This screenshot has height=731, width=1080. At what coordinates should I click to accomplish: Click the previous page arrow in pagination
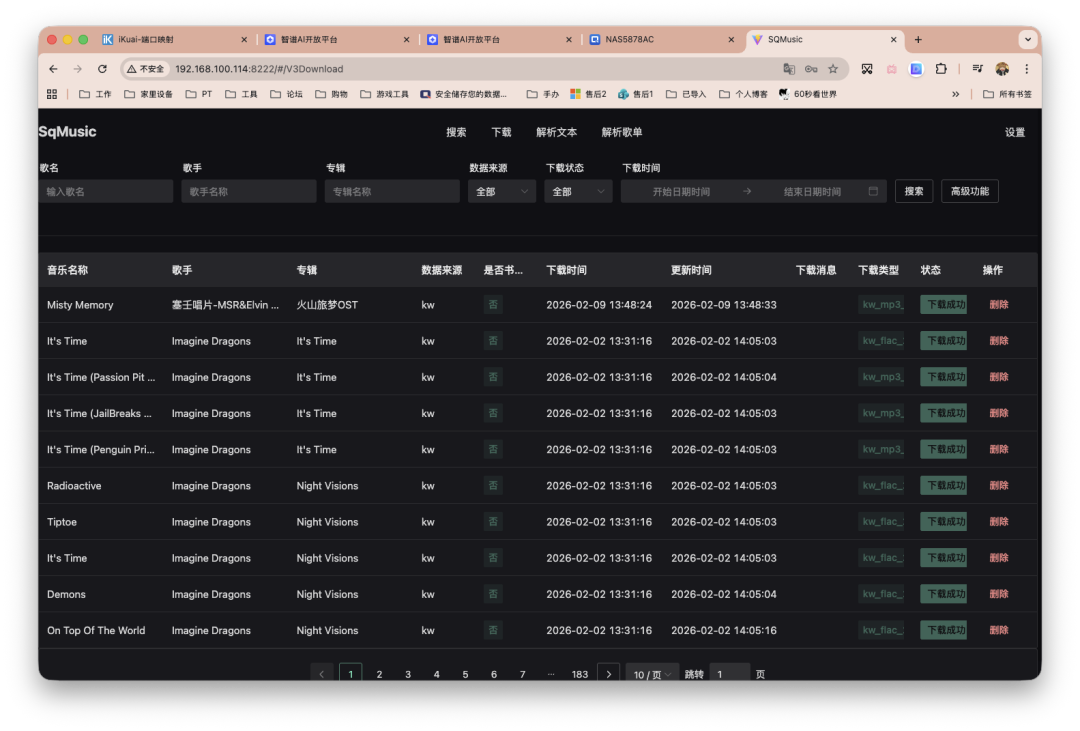click(321, 673)
